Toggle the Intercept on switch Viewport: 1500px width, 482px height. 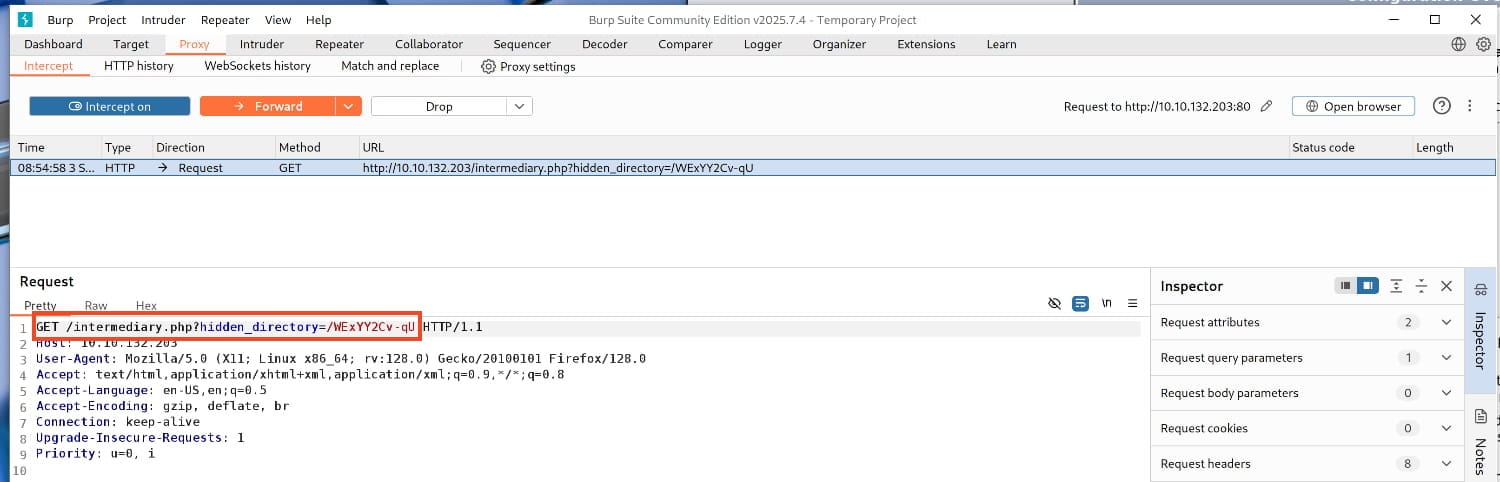(x=109, y=106)
